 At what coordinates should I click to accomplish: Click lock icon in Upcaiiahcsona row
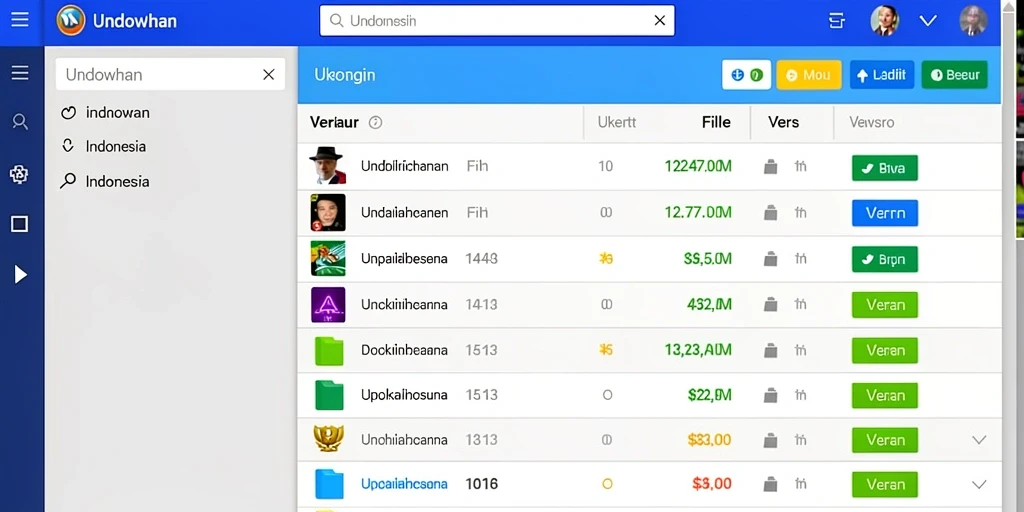pyautogui.click(x=771, y=485)
